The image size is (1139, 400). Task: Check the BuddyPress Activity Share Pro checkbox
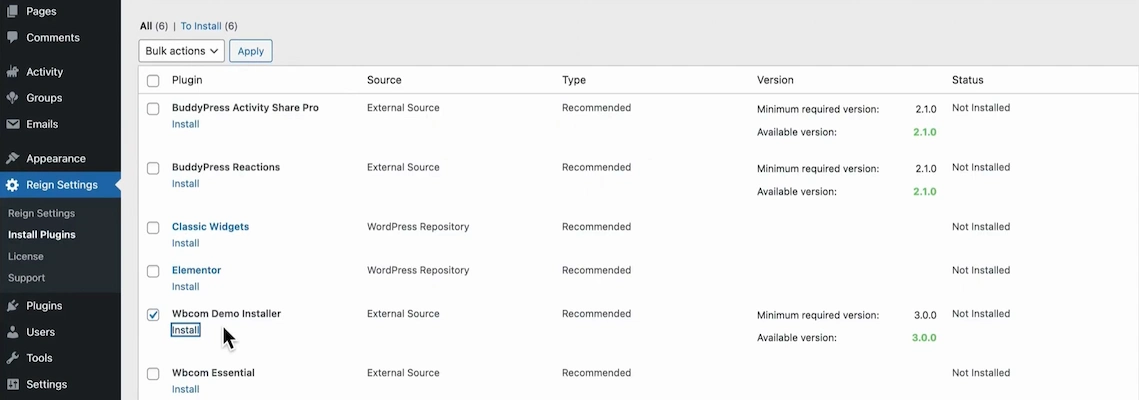coord(153,108)
